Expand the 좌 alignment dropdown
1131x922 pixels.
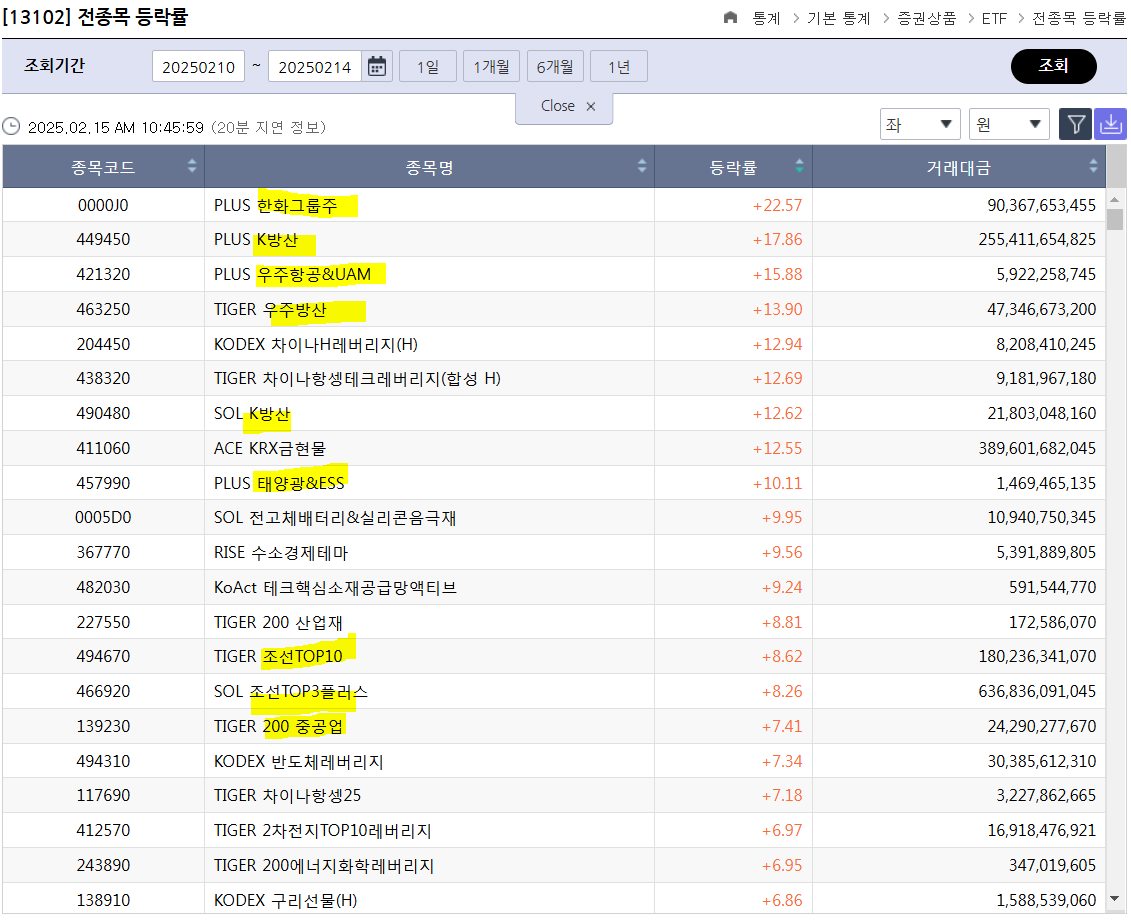(919, 124)
